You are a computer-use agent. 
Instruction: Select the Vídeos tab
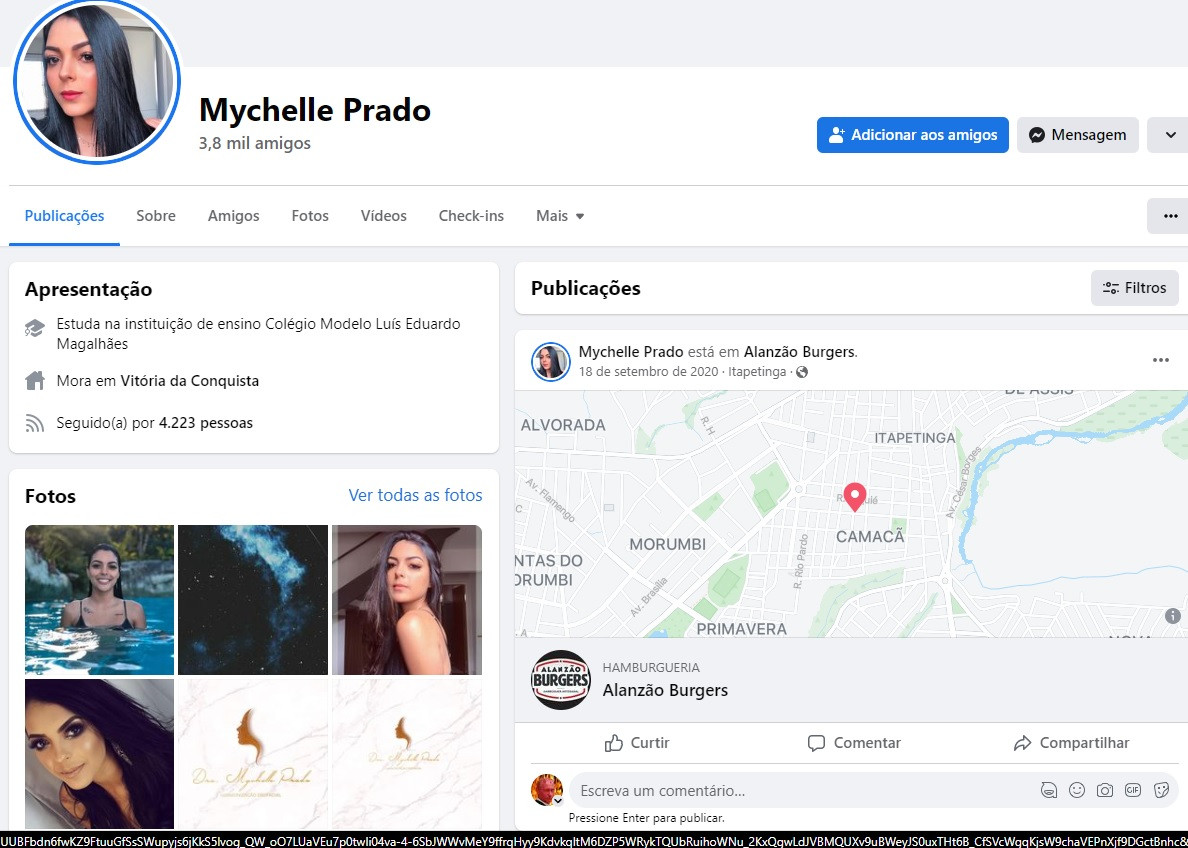click(383, 216)
